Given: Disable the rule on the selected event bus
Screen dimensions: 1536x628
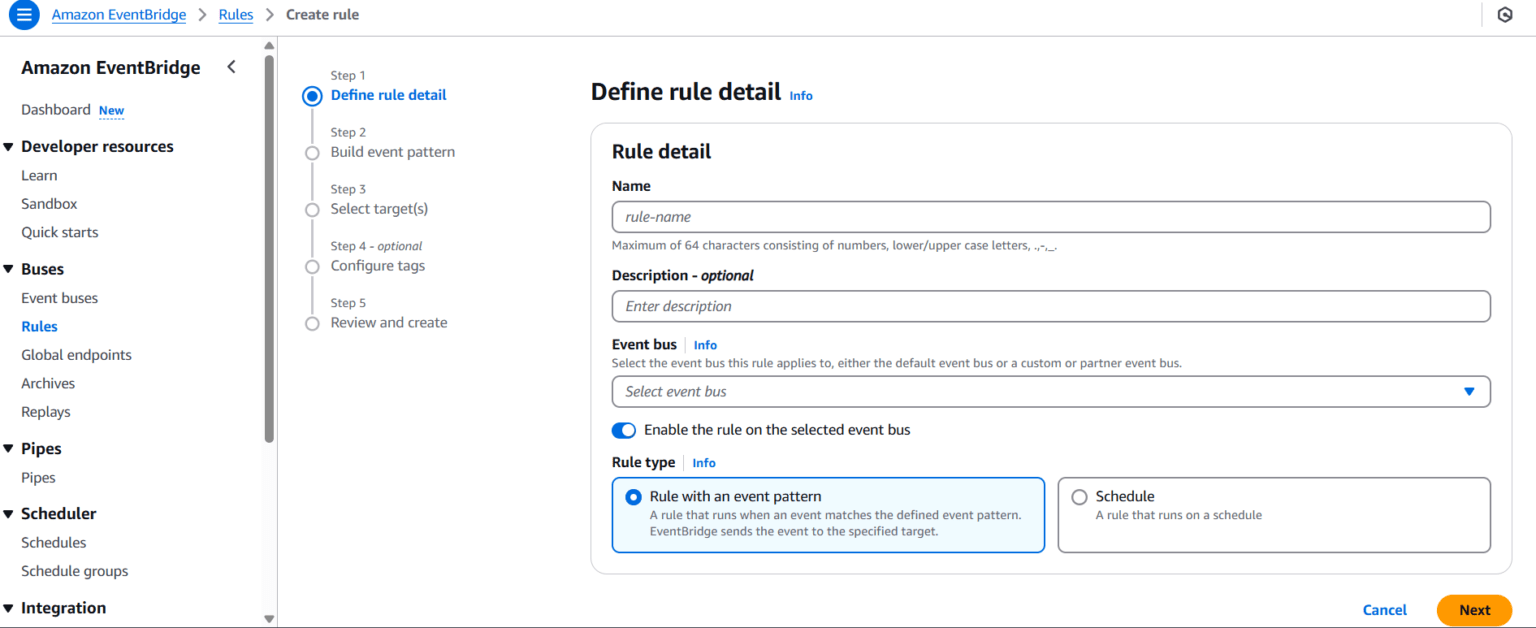Looking at the screenshot, I should click(623, 430).
